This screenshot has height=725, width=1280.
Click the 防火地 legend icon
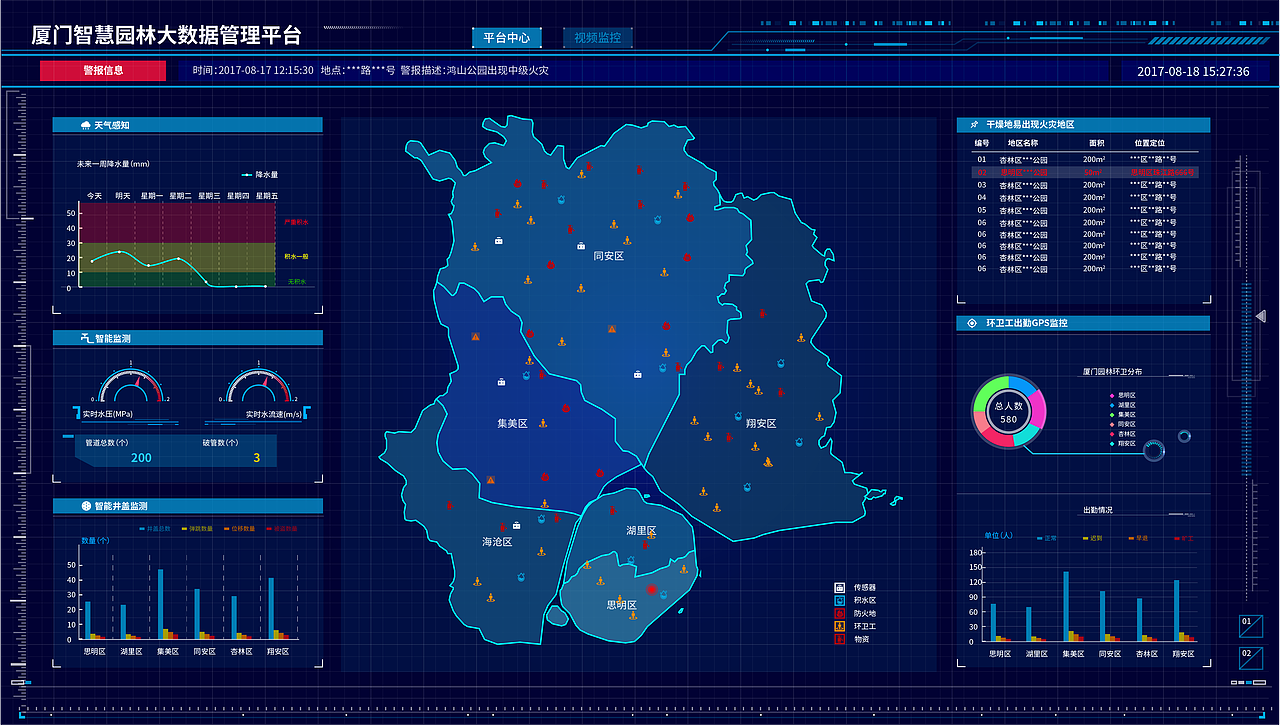point(839,613)
